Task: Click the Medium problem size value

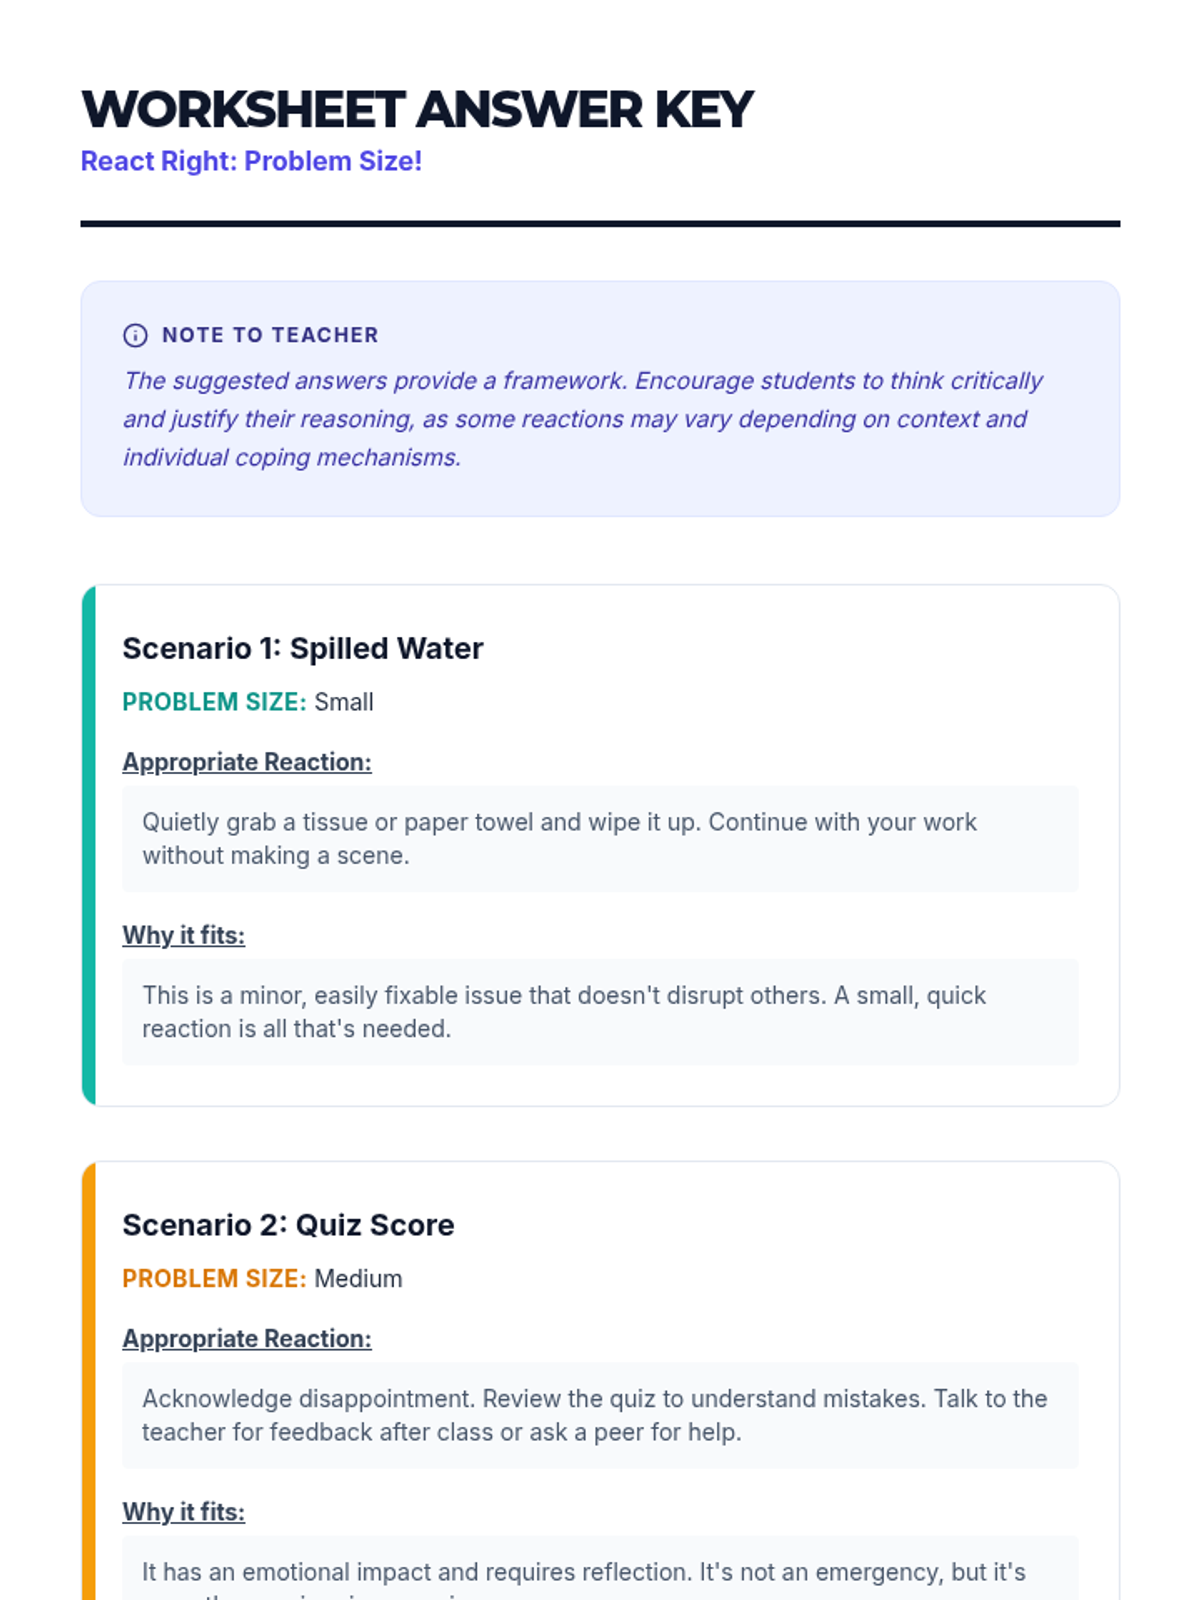Action: point(358,1279)
